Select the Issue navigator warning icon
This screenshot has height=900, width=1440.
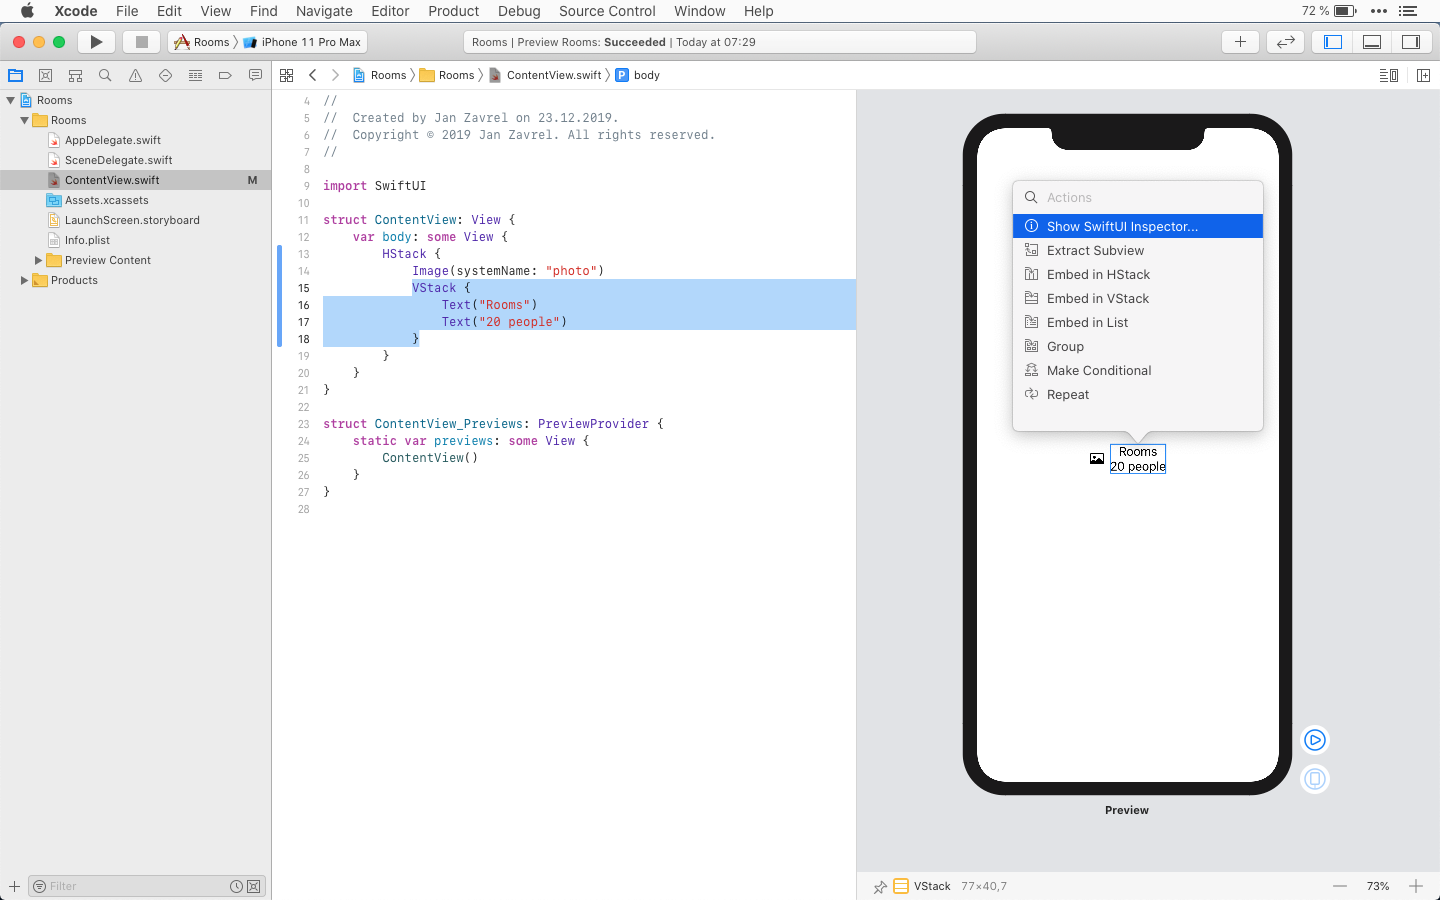pos(135,75)
